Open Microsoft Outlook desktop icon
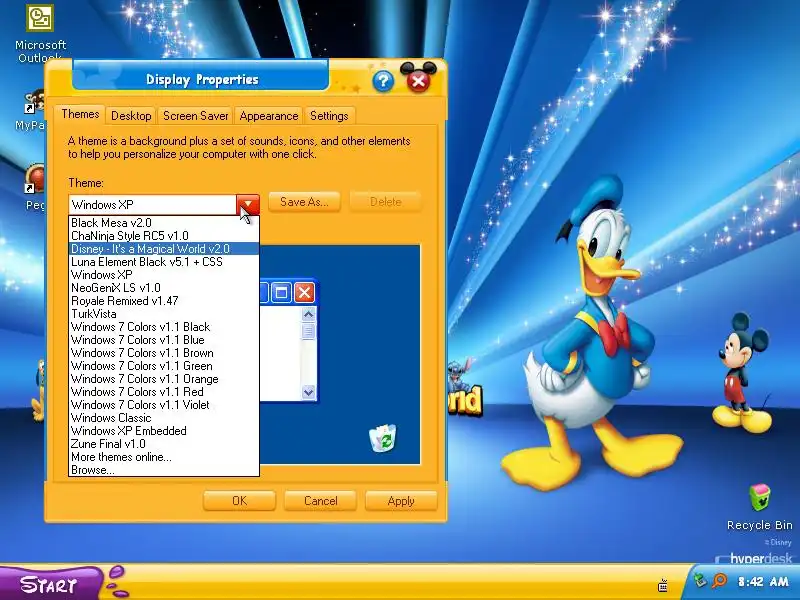This screenshot has width=800, height=600. pyautogui.click(x=40, y=32)
